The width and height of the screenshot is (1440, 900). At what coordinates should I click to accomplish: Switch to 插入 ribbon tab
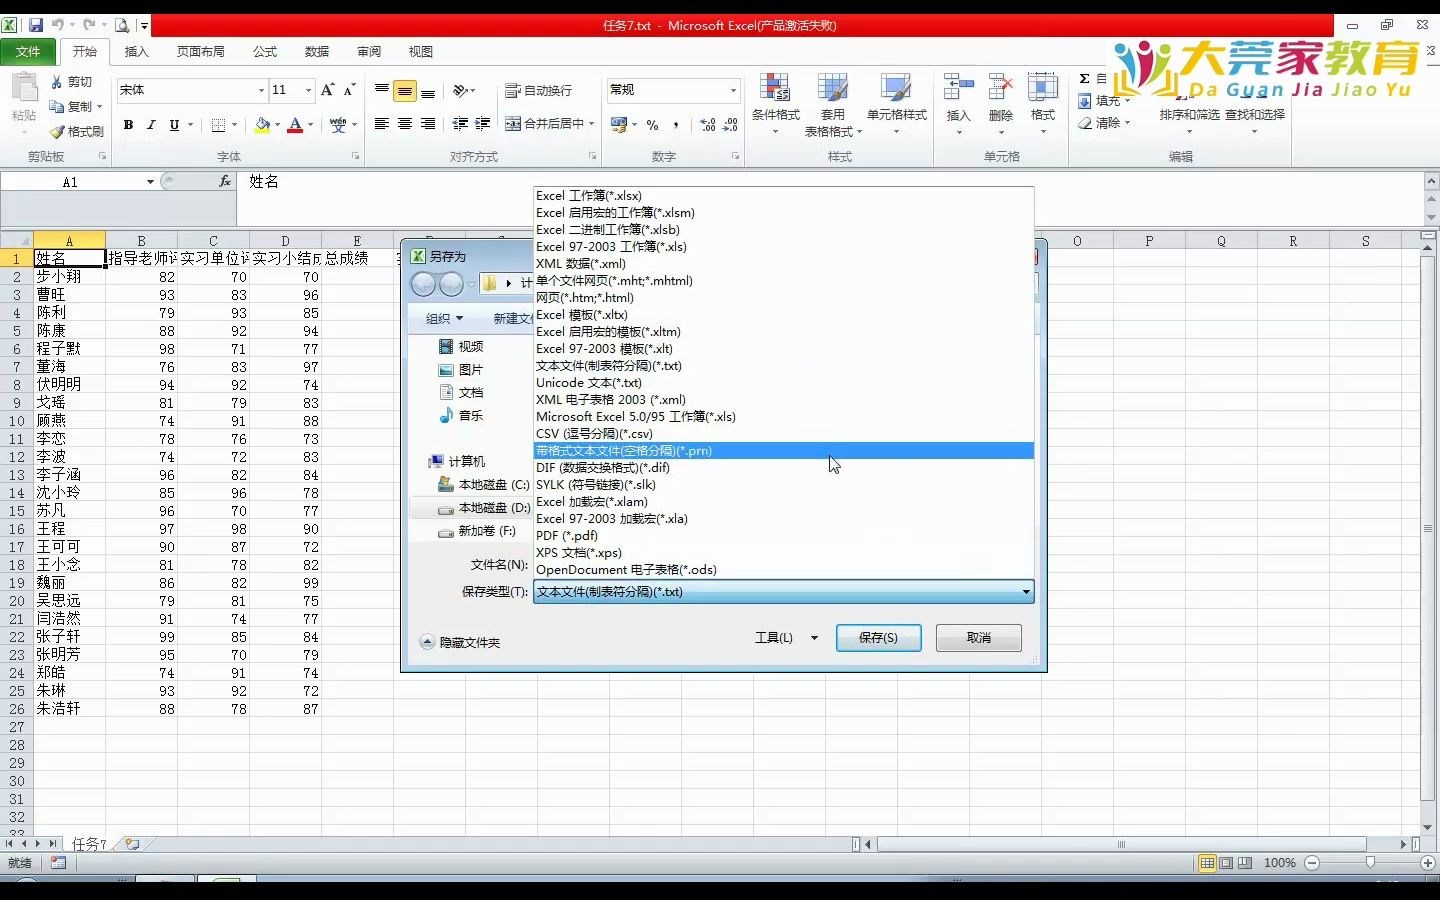(x=137, y=51)
